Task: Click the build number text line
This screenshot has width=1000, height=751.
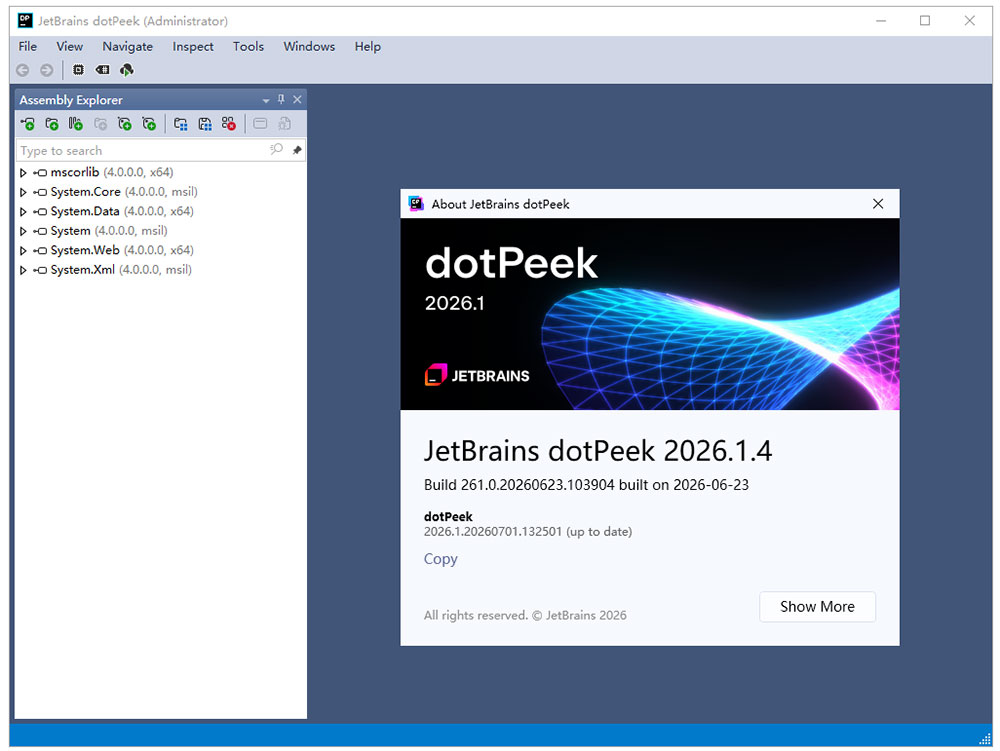Action: coord(586,485)
